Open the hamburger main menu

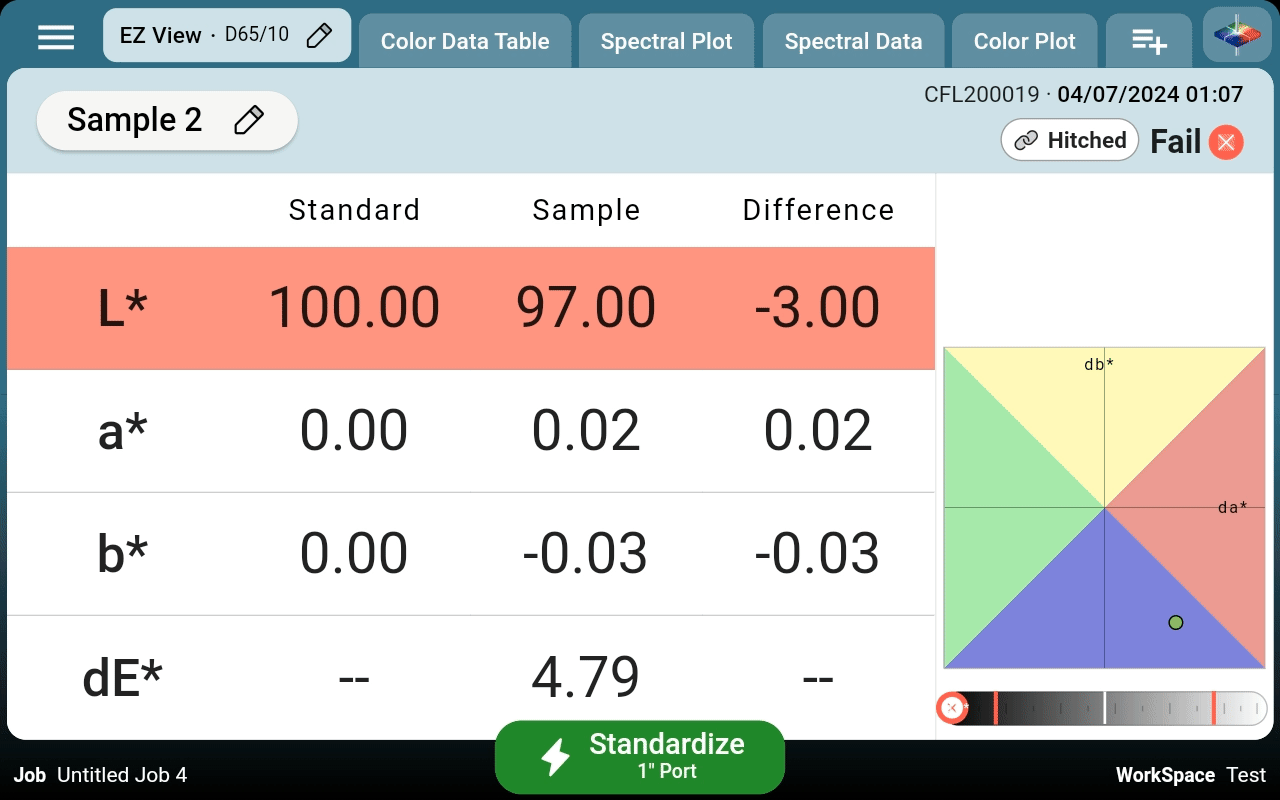pos(56,37)
